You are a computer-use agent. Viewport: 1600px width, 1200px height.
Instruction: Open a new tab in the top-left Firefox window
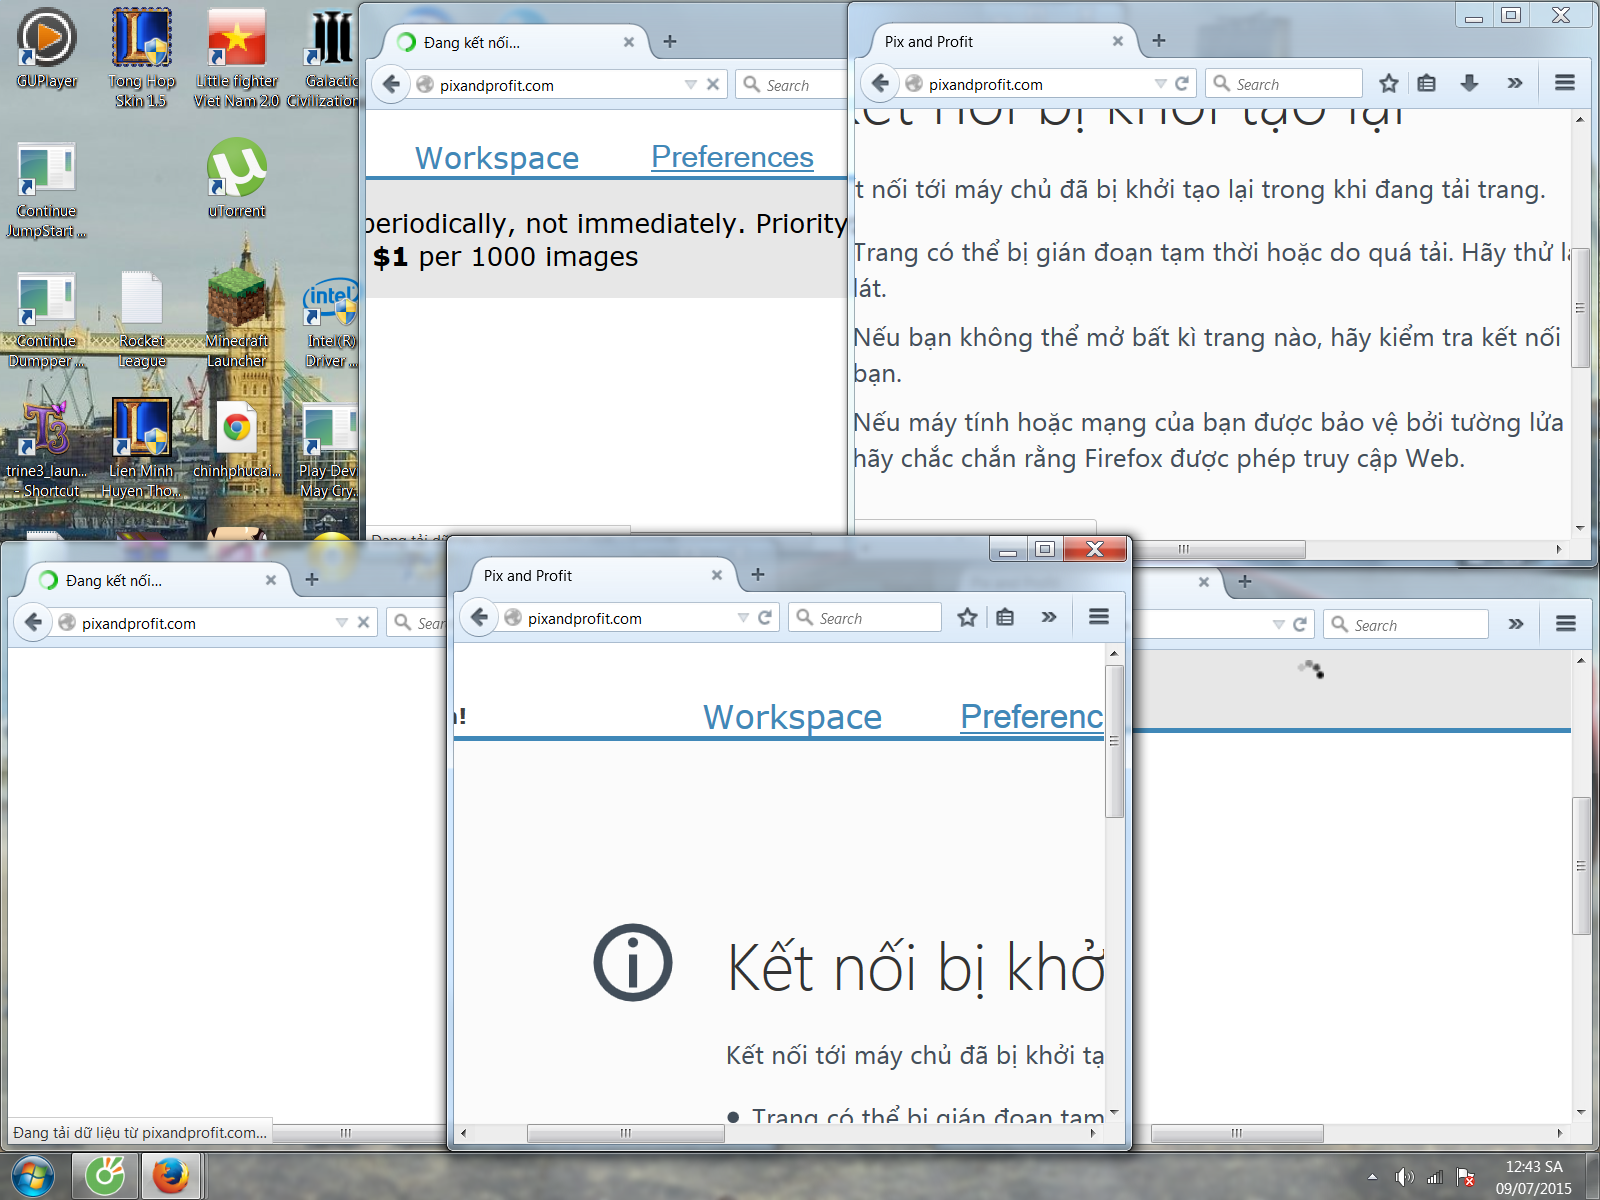670,41
